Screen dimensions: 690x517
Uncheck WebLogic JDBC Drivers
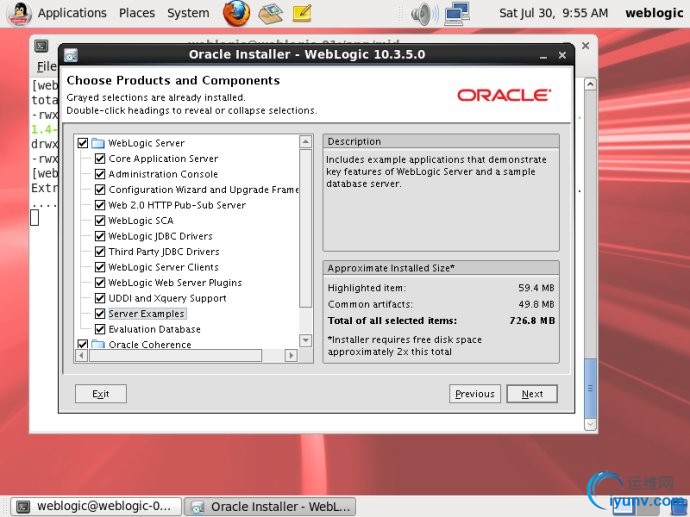[x=100, y=236]
